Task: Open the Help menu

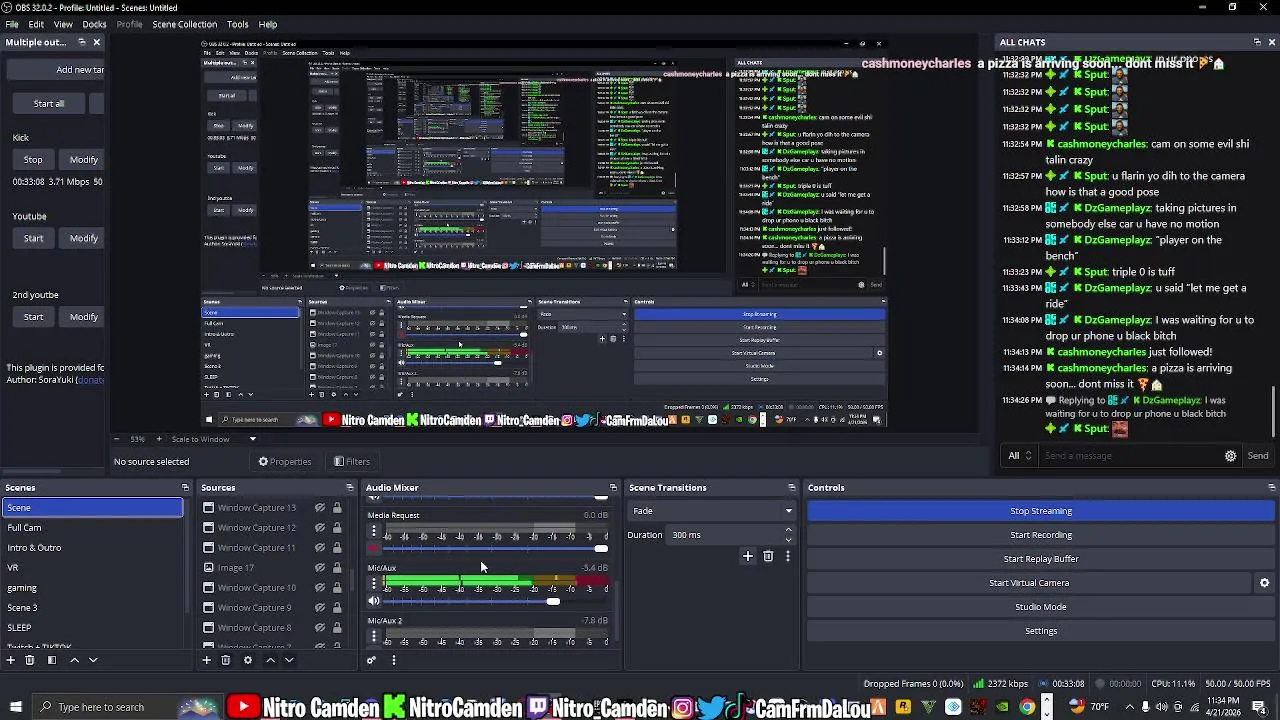Action: (x=268, y=24)
